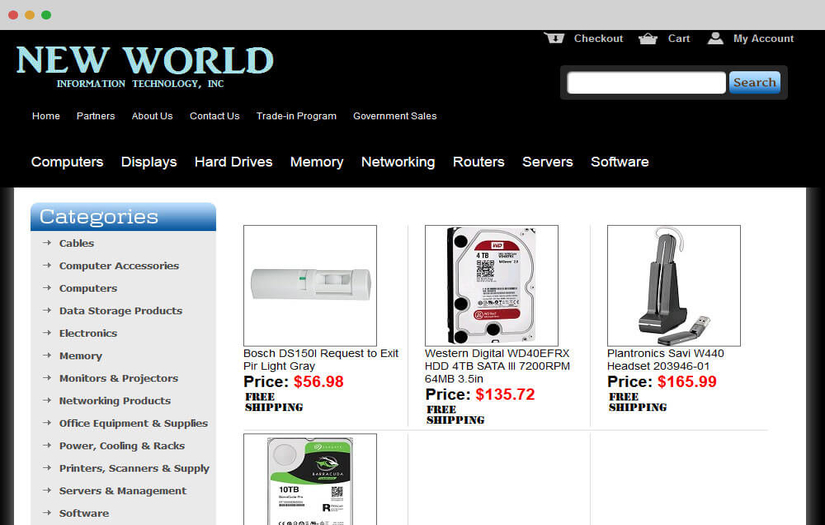The image size is (825, 525).
Task: Click the Categories panel header
Action: [x=123, y=217]
